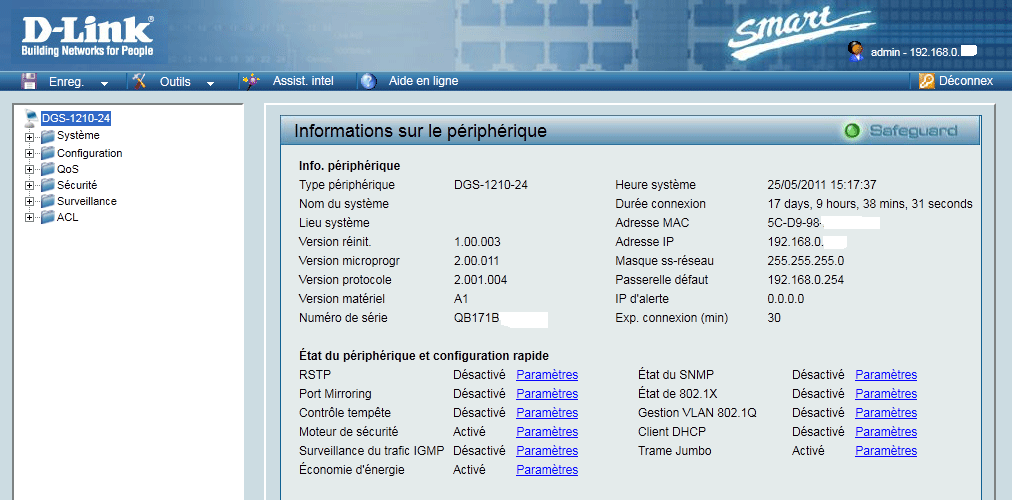
Task: Select the ACL tree label
Action: (67, 217)
